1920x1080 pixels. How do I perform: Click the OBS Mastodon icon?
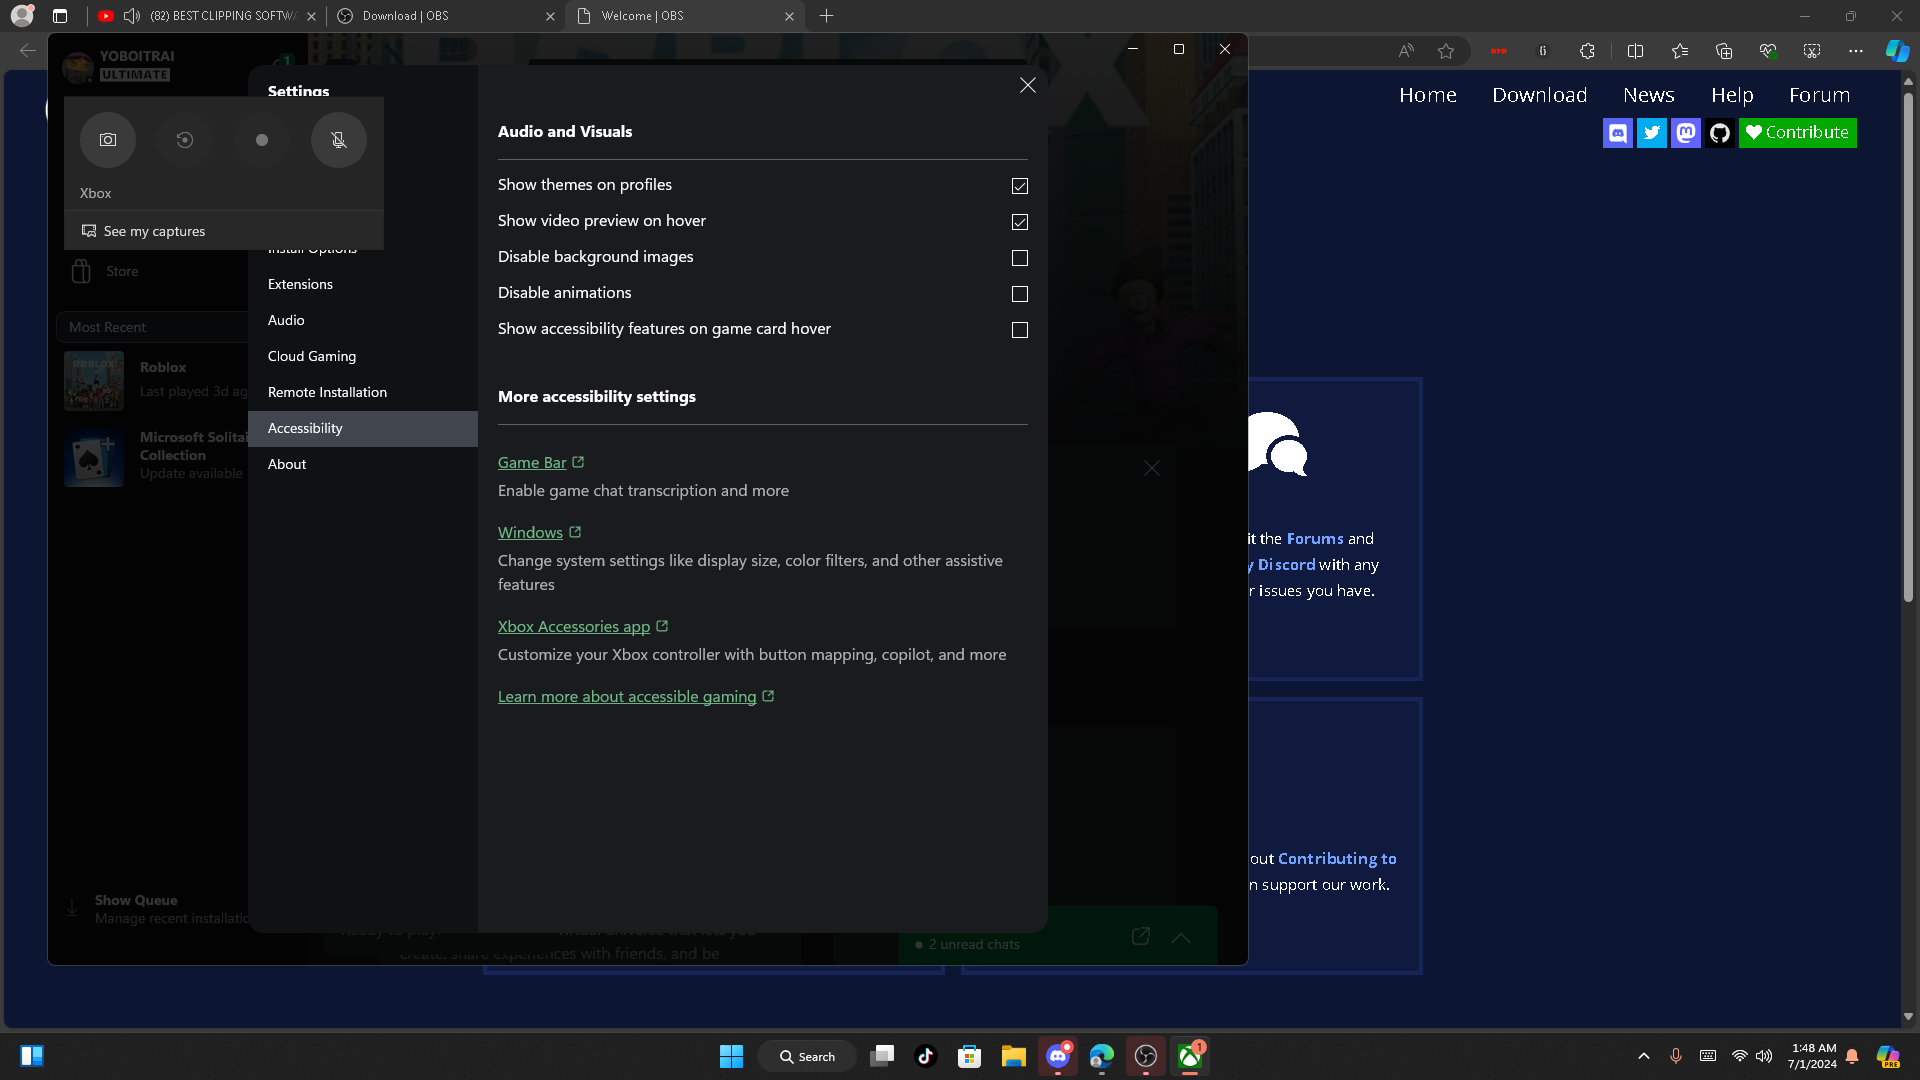click(x=1686, y=133)
